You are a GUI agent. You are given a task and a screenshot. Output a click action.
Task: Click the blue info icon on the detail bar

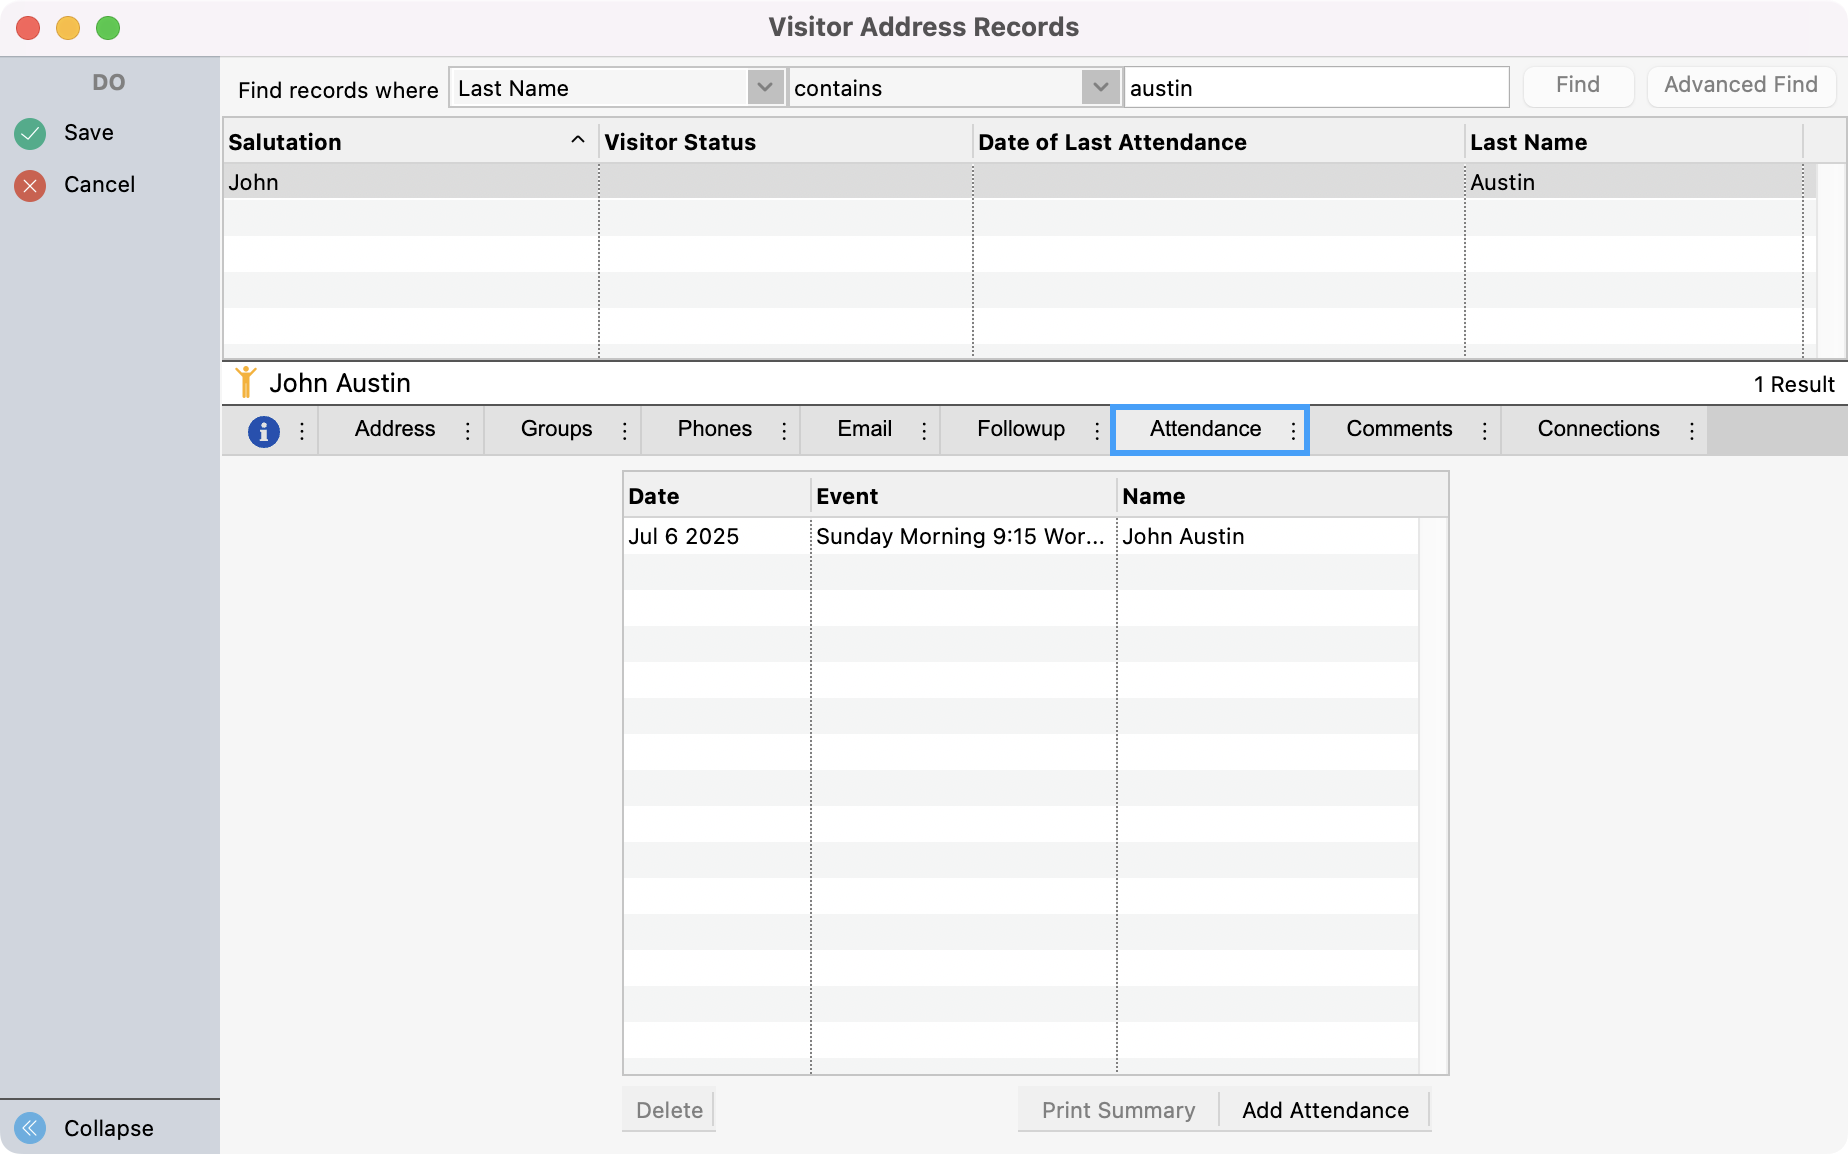pos(263,430)
